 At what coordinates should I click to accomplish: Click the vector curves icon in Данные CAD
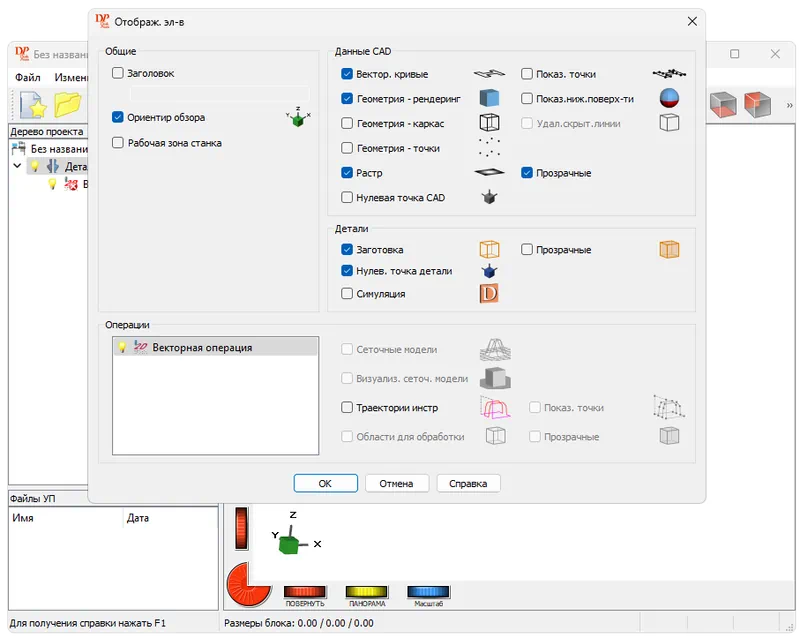tap(489, 74)
